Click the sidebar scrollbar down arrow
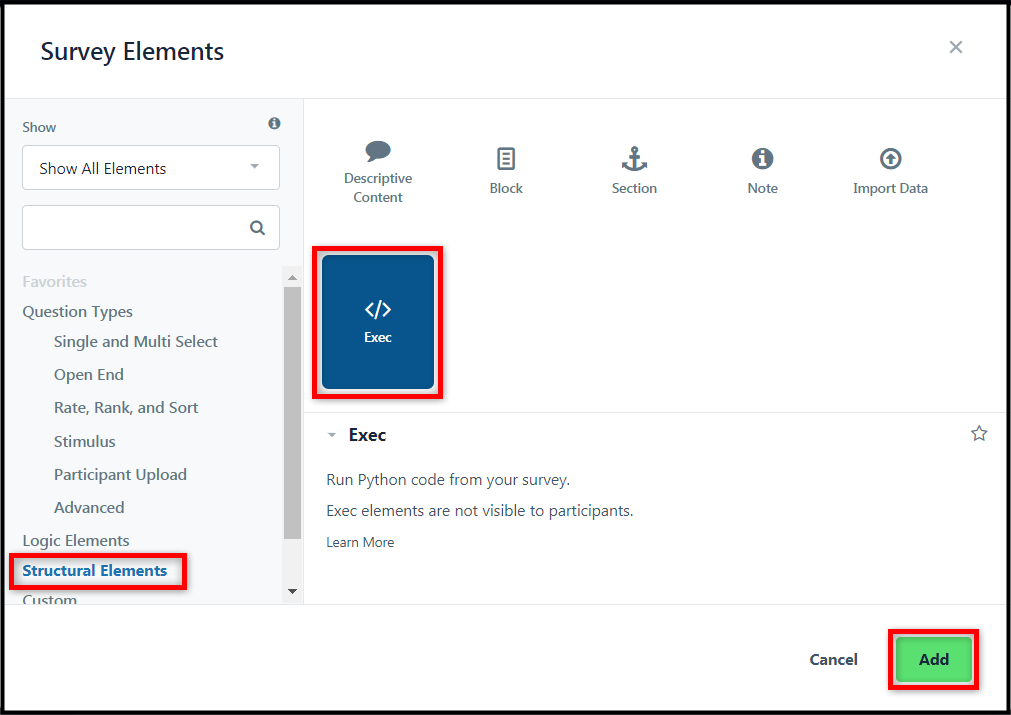Screen dimensions: 1011x715 tap(292, 591)
